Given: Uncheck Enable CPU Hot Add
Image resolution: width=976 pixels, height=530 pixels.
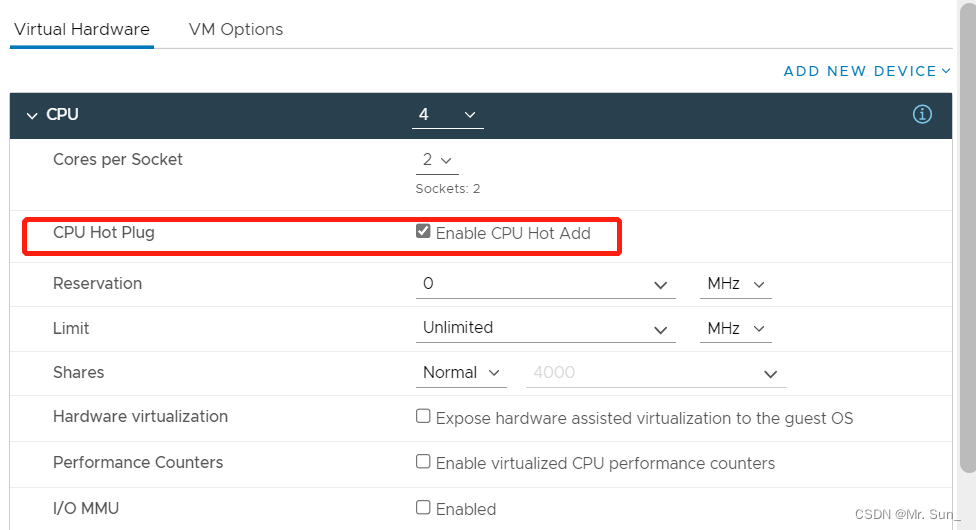Looking at the screenshot, I should pyautogui.click(x=423, y=232).
